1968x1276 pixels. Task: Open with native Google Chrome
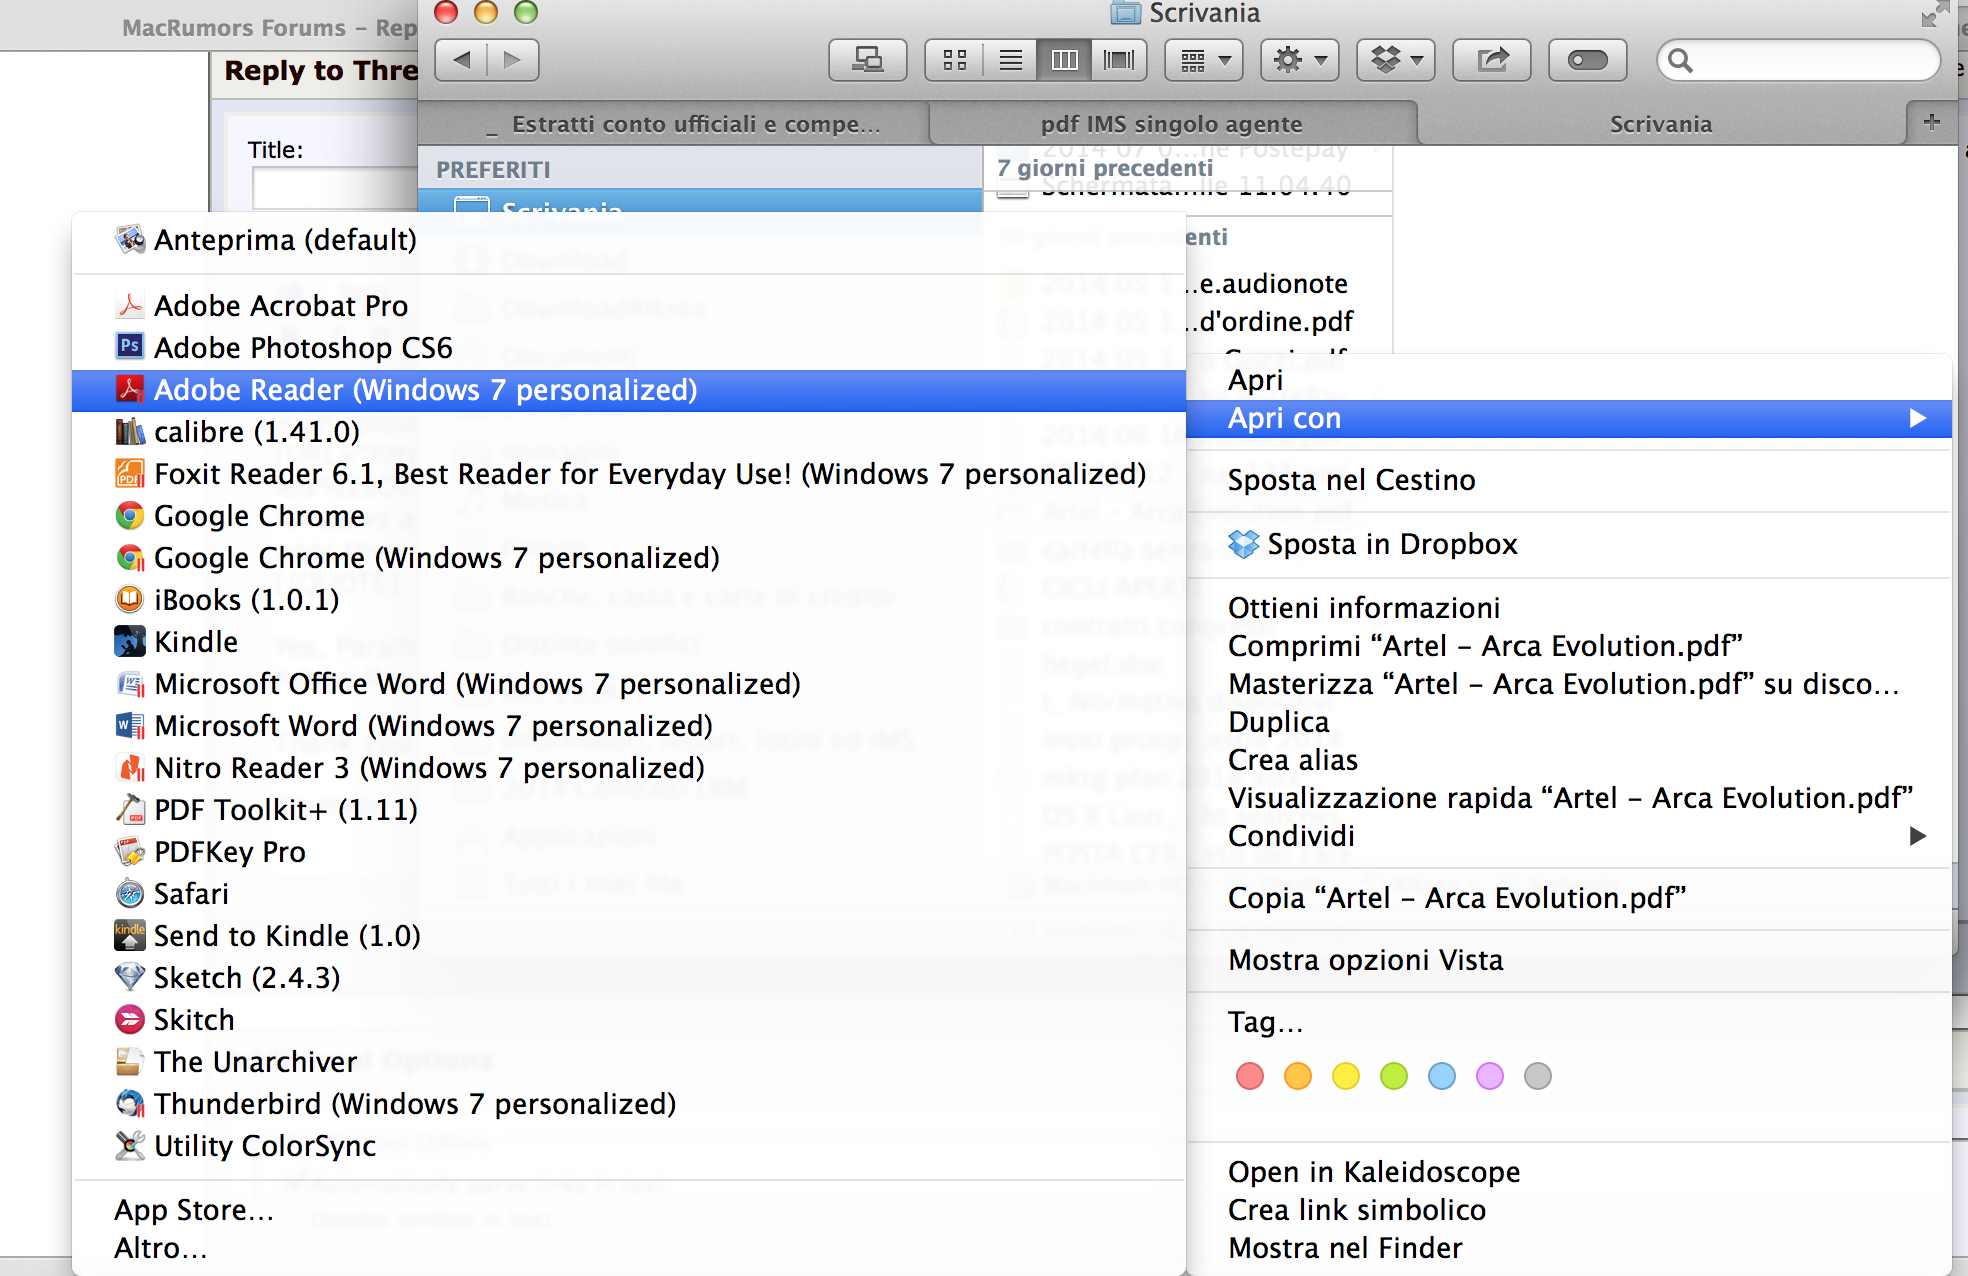click(629, 516)
